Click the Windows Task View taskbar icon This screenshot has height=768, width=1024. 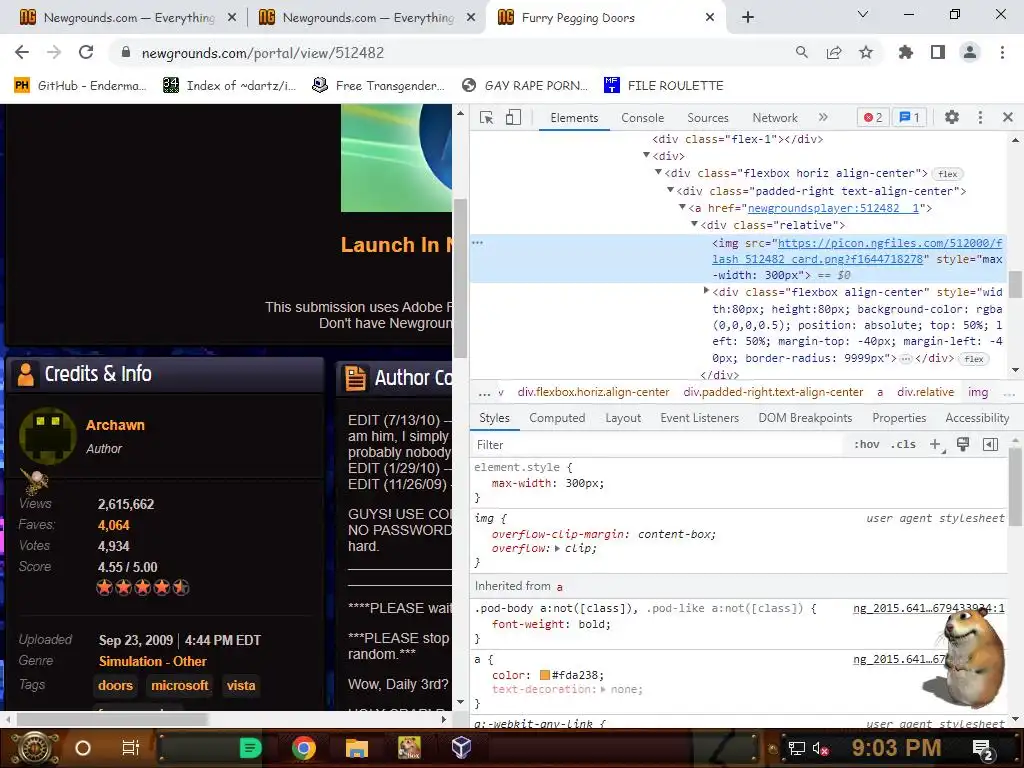[131, 748]
